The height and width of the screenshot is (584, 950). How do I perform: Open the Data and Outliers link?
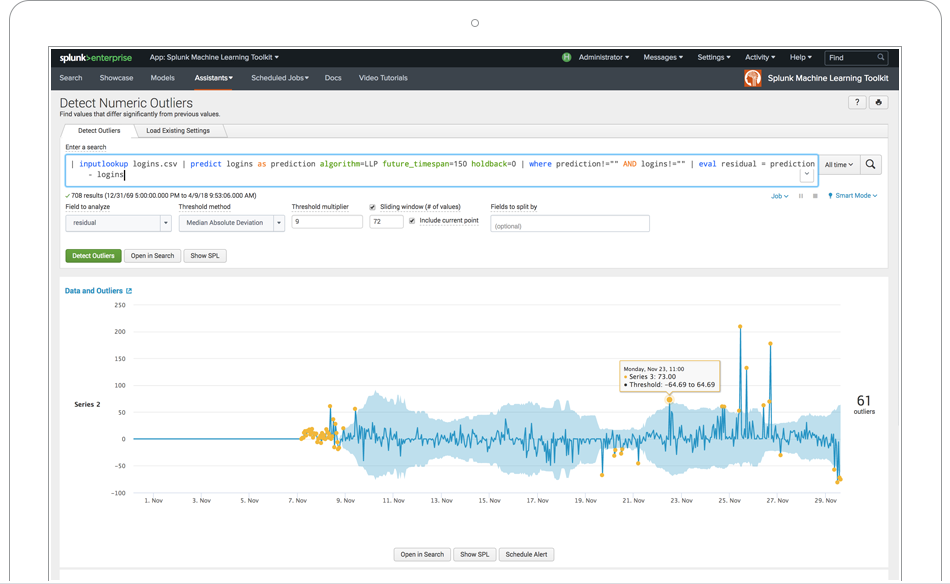click(x=93, y=290)
